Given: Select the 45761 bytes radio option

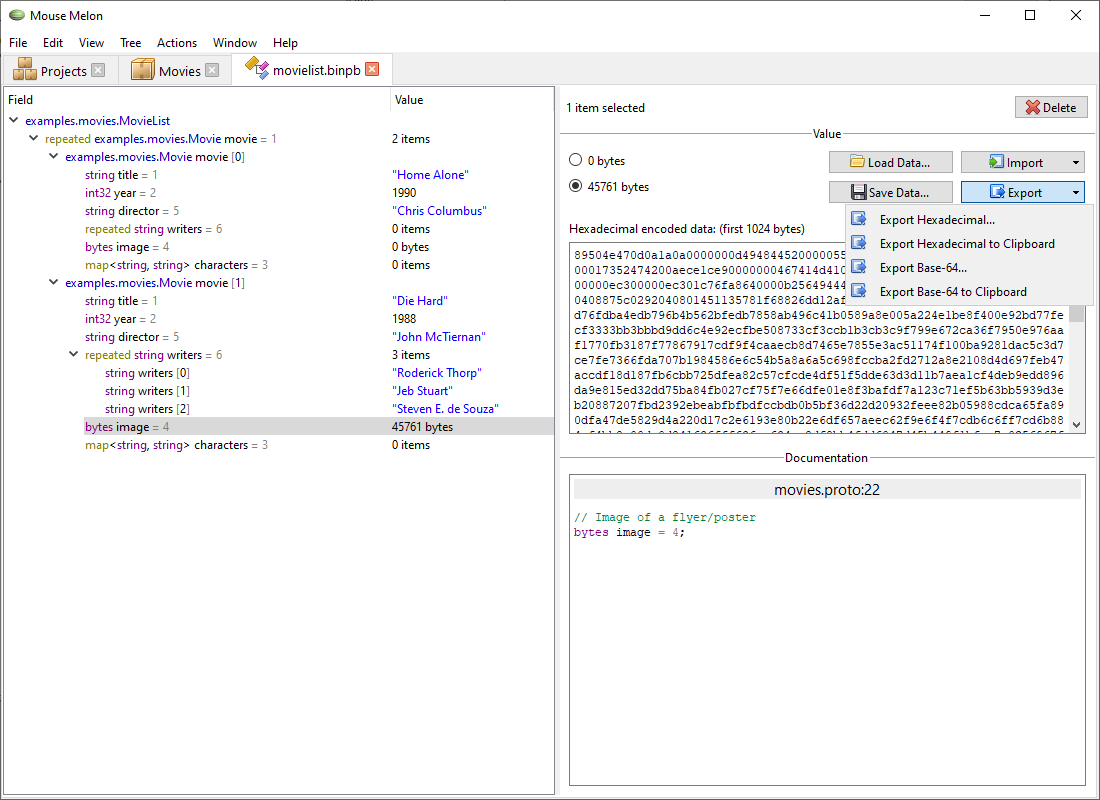Looking at the screenshot, I should 575,184.
